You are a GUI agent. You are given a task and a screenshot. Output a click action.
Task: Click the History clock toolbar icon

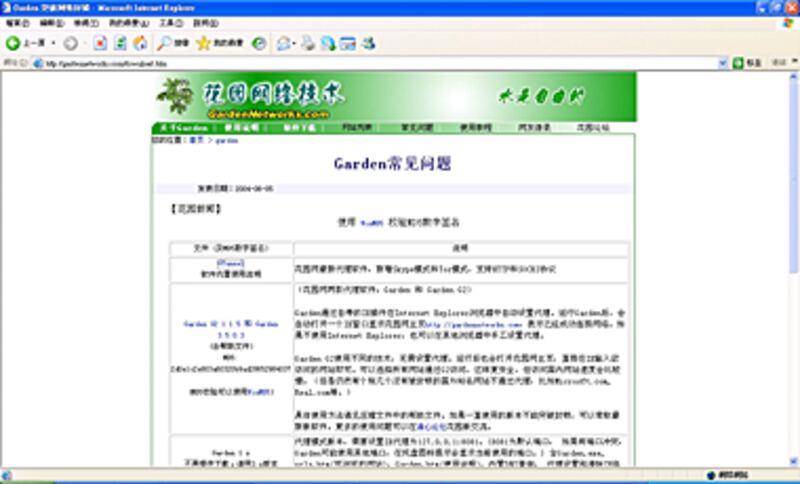[259, 44]
